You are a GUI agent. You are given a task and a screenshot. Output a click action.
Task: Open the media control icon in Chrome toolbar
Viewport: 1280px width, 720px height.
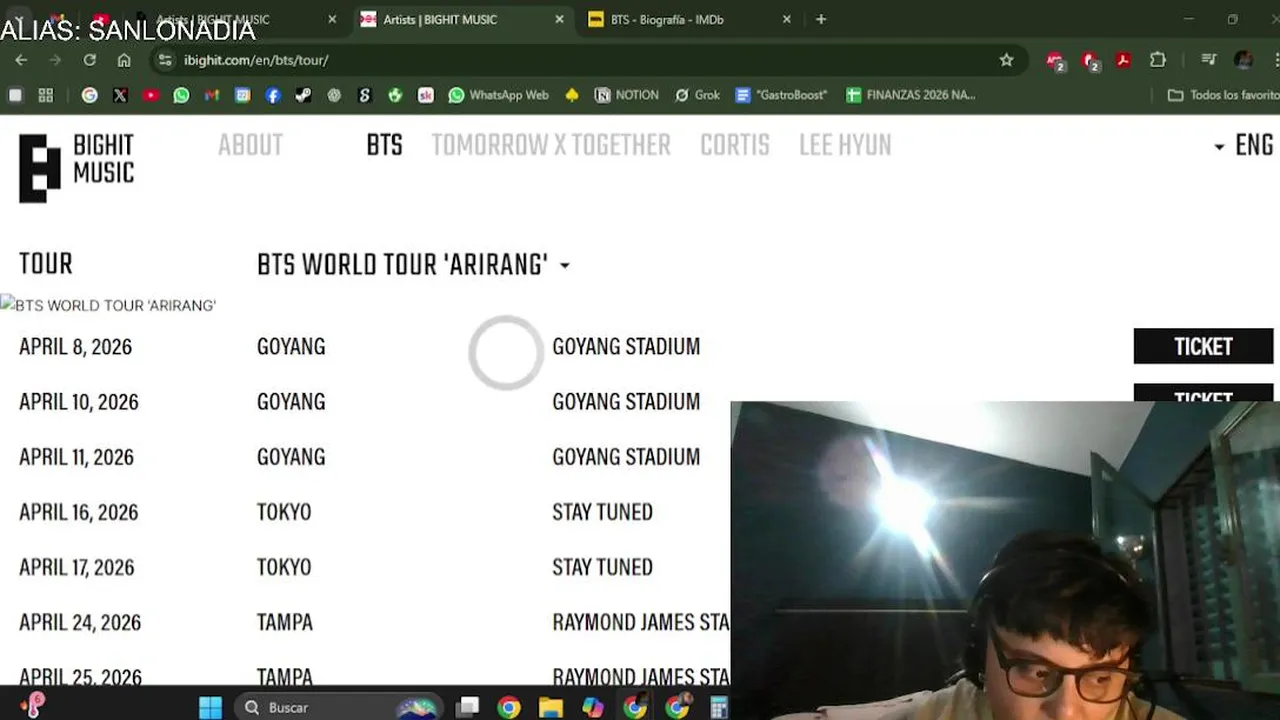tap(1208, 60)
